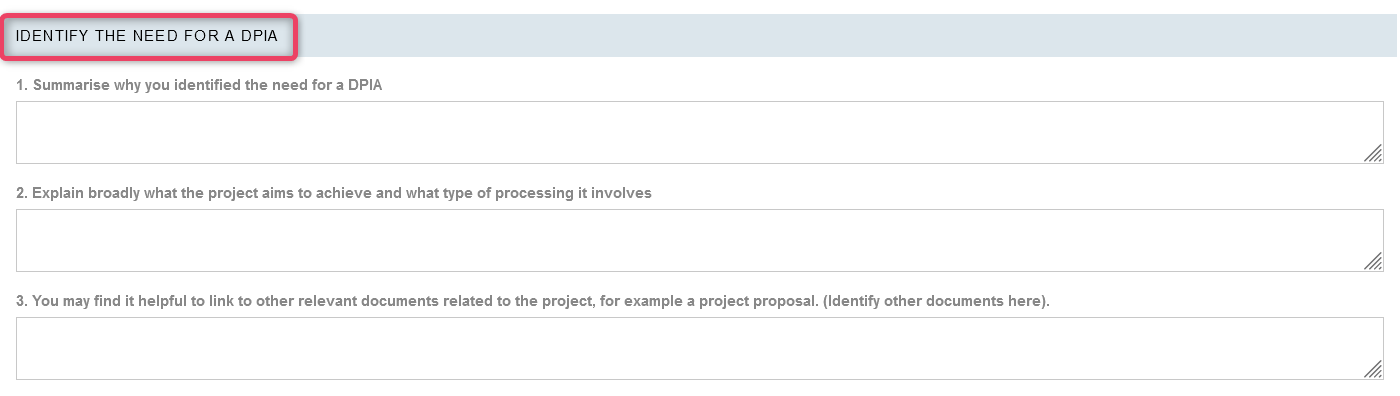Click the number '2.' beside Explain broadly
The height and width of the screenshot is (396, 1400).
tap(22, 193)
